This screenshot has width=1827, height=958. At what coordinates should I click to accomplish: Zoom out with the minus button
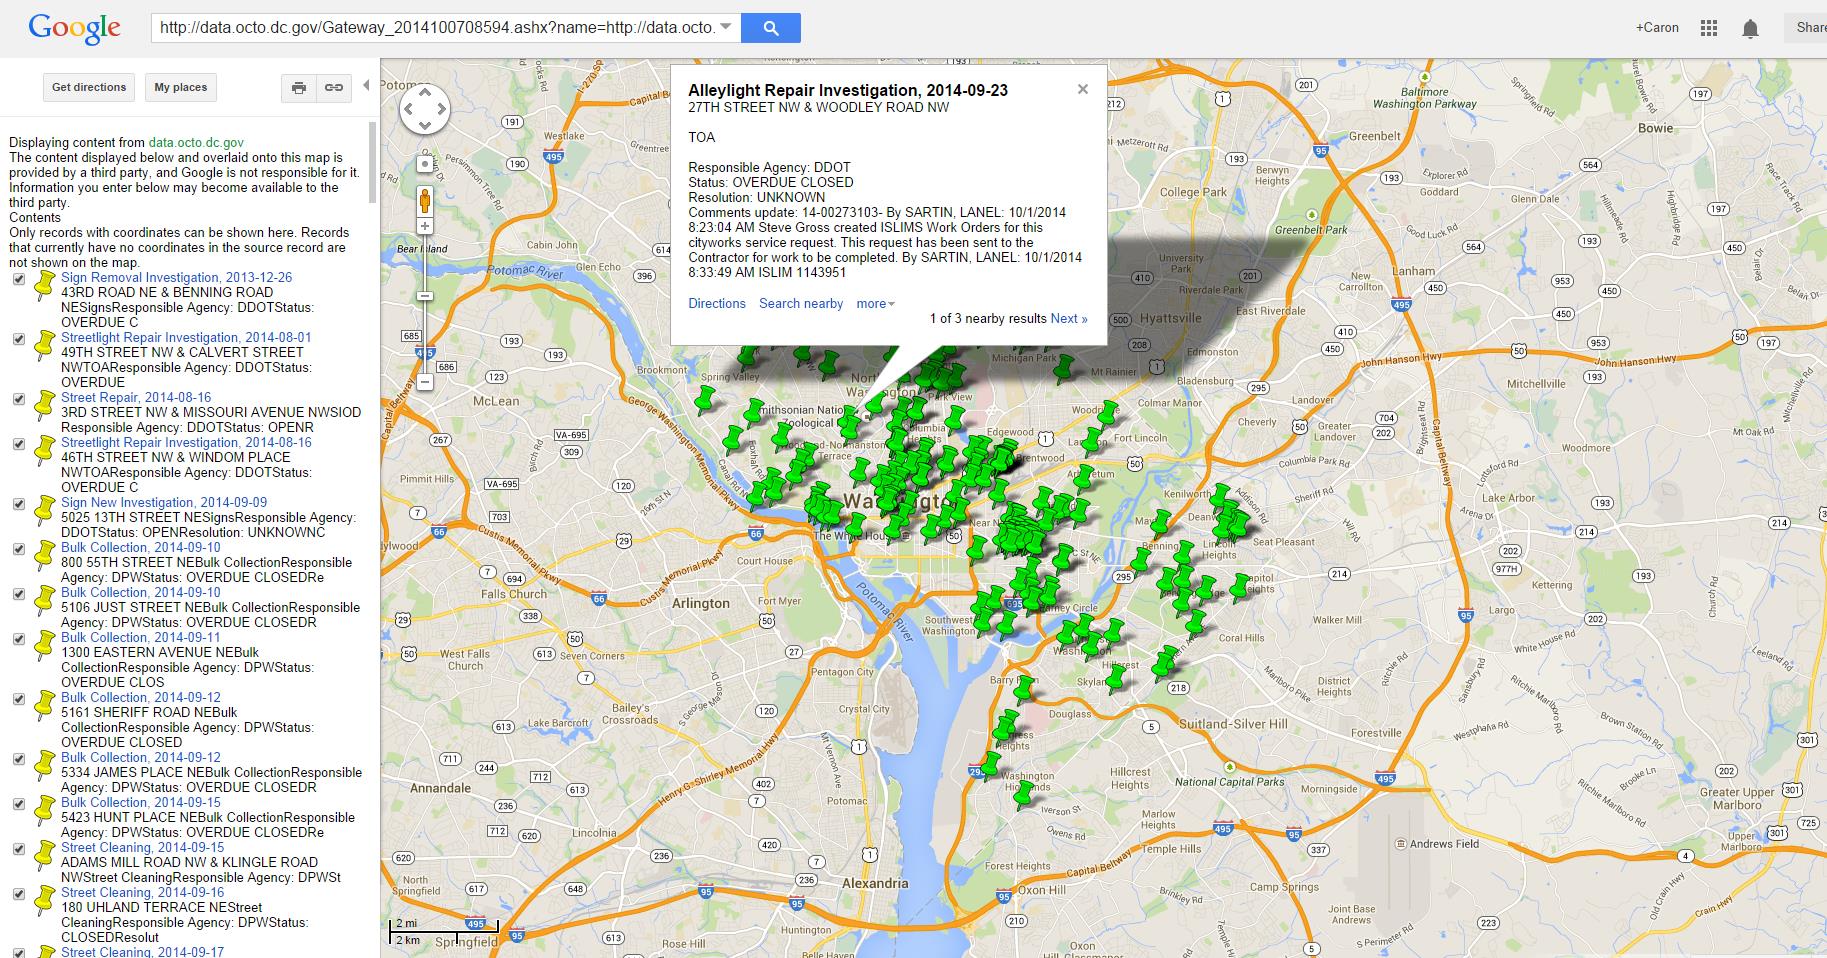pos(425,382)
